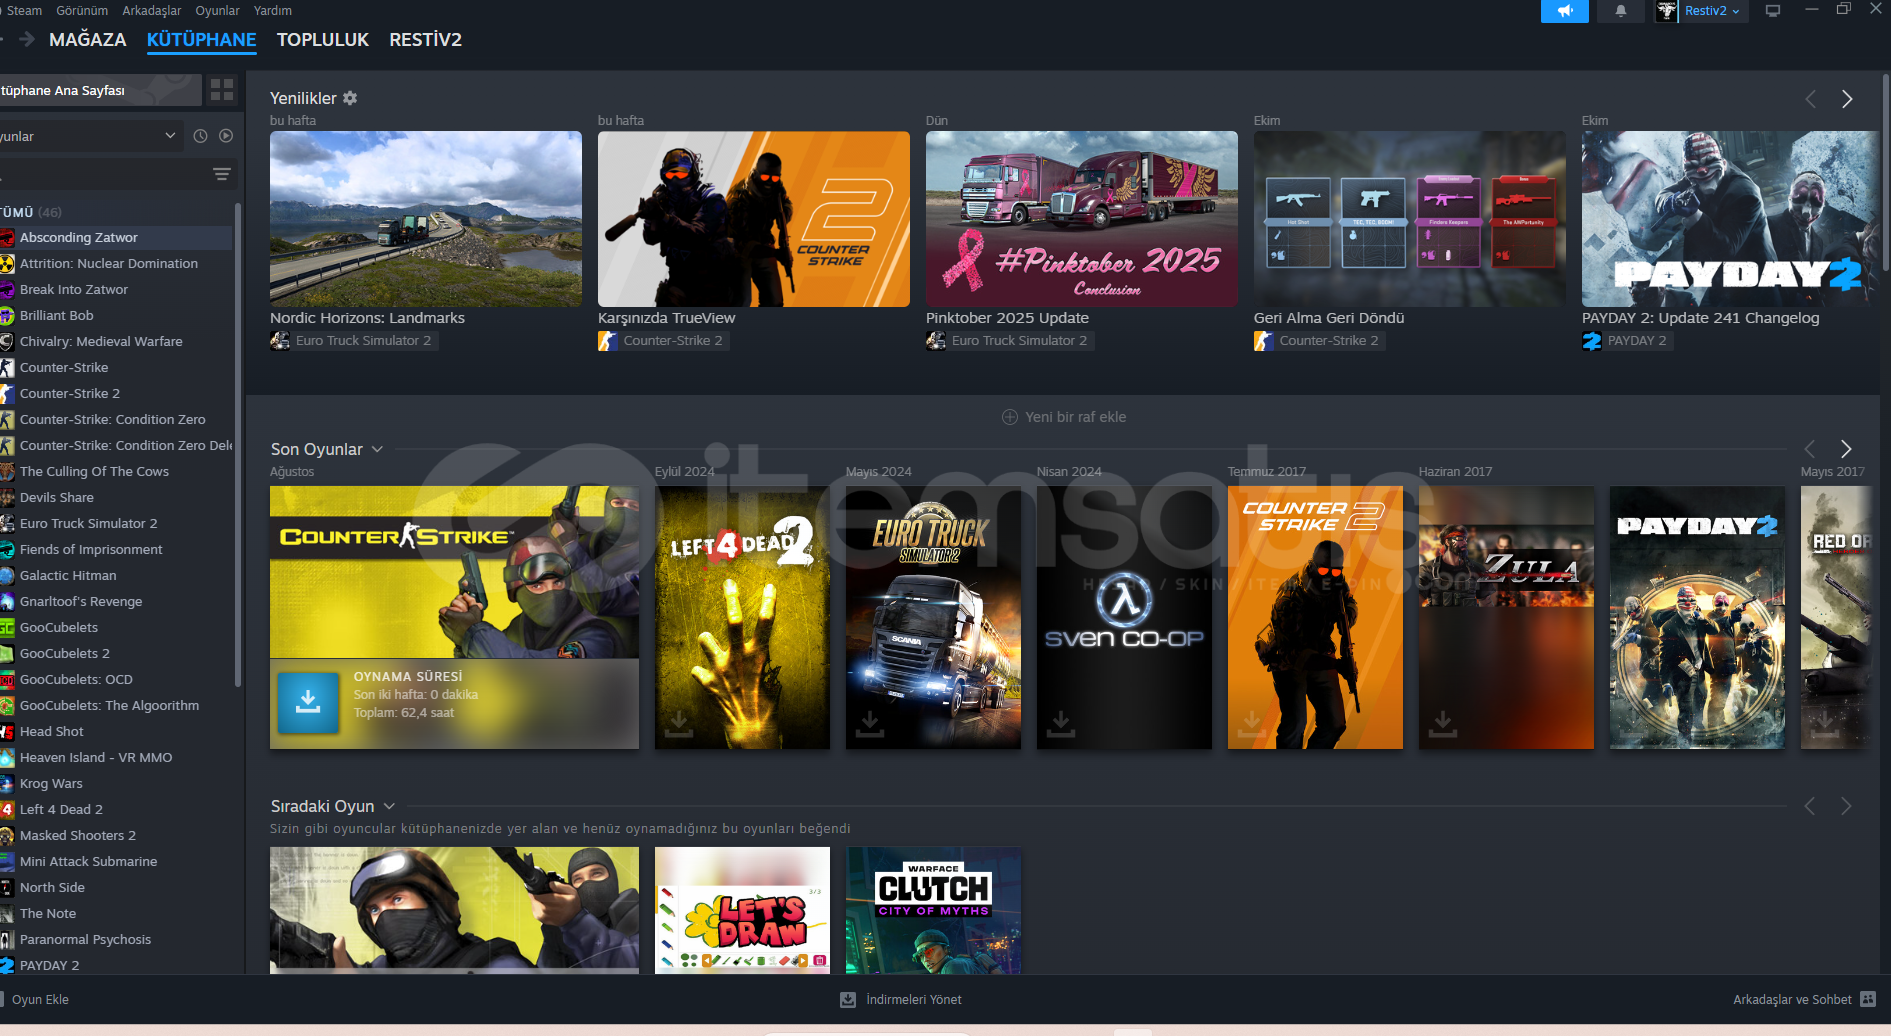Click the plus icon for new shelf
This screenshot has height=1036, width=1891.
click(1010, 417)
